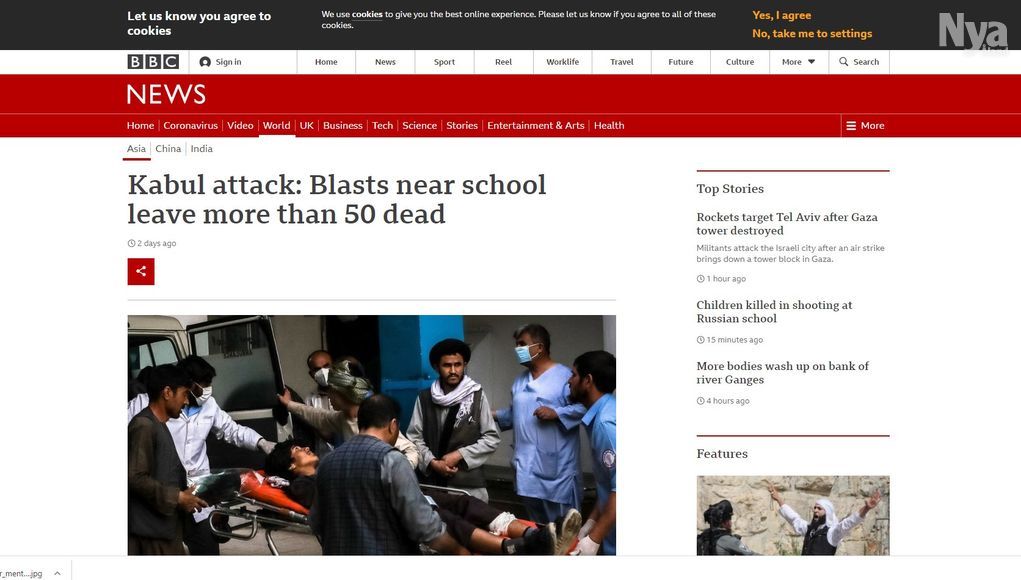Click the red share icon button

pyautogui.click(x=141, y=271)
